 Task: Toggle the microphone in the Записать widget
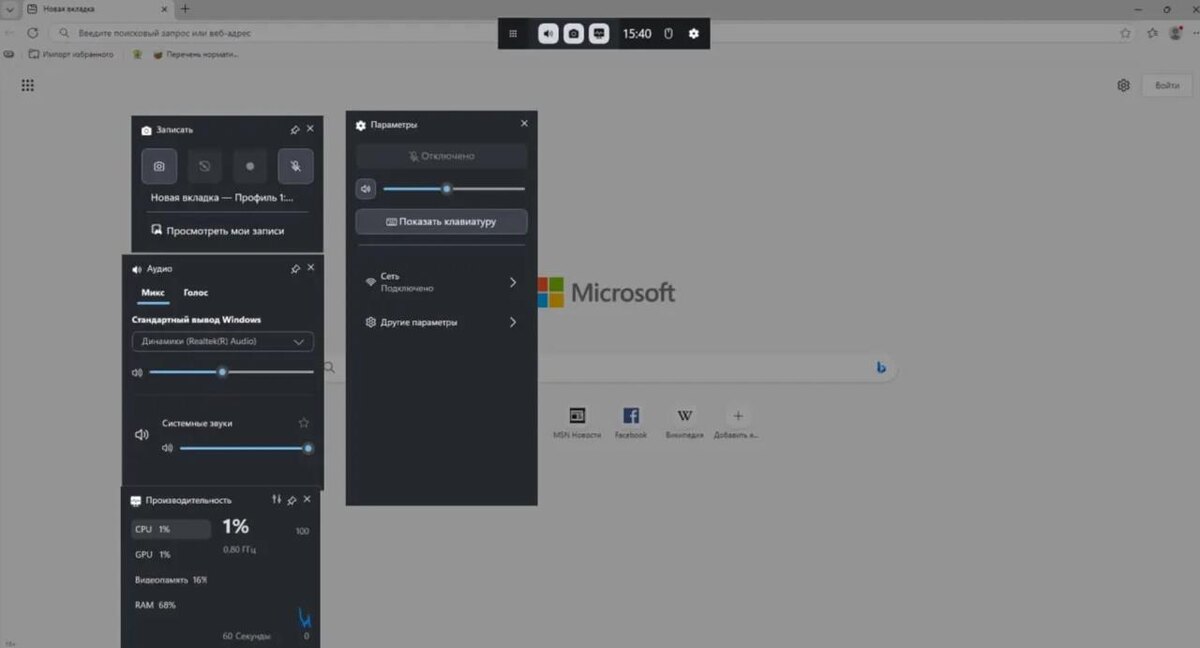click(295, 166)
